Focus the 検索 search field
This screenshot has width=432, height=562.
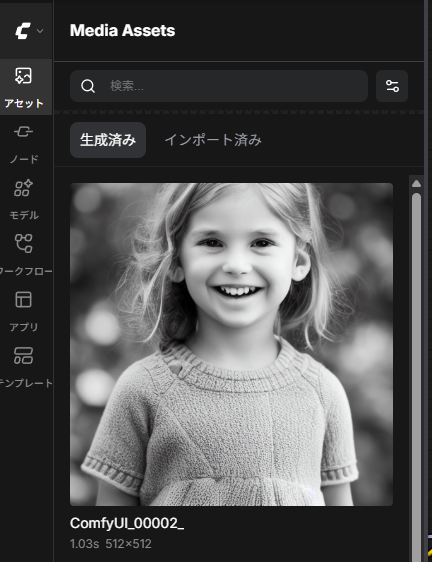(x=219, y=86)
